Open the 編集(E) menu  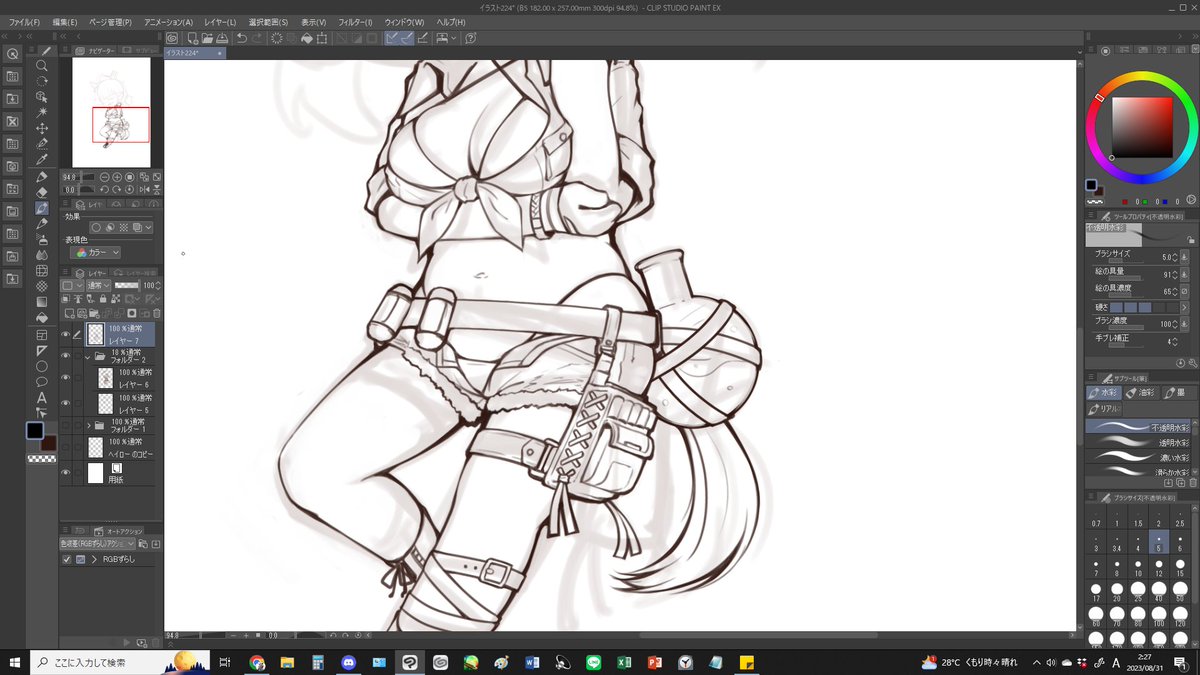pos(64,21)
